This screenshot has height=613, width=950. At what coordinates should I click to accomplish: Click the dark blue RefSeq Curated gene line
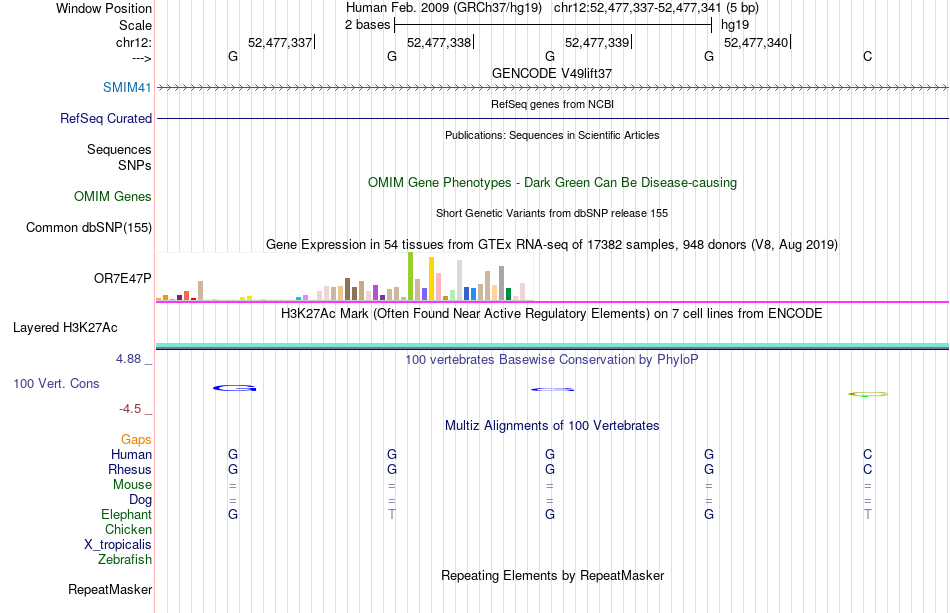(x=553, y=118)
